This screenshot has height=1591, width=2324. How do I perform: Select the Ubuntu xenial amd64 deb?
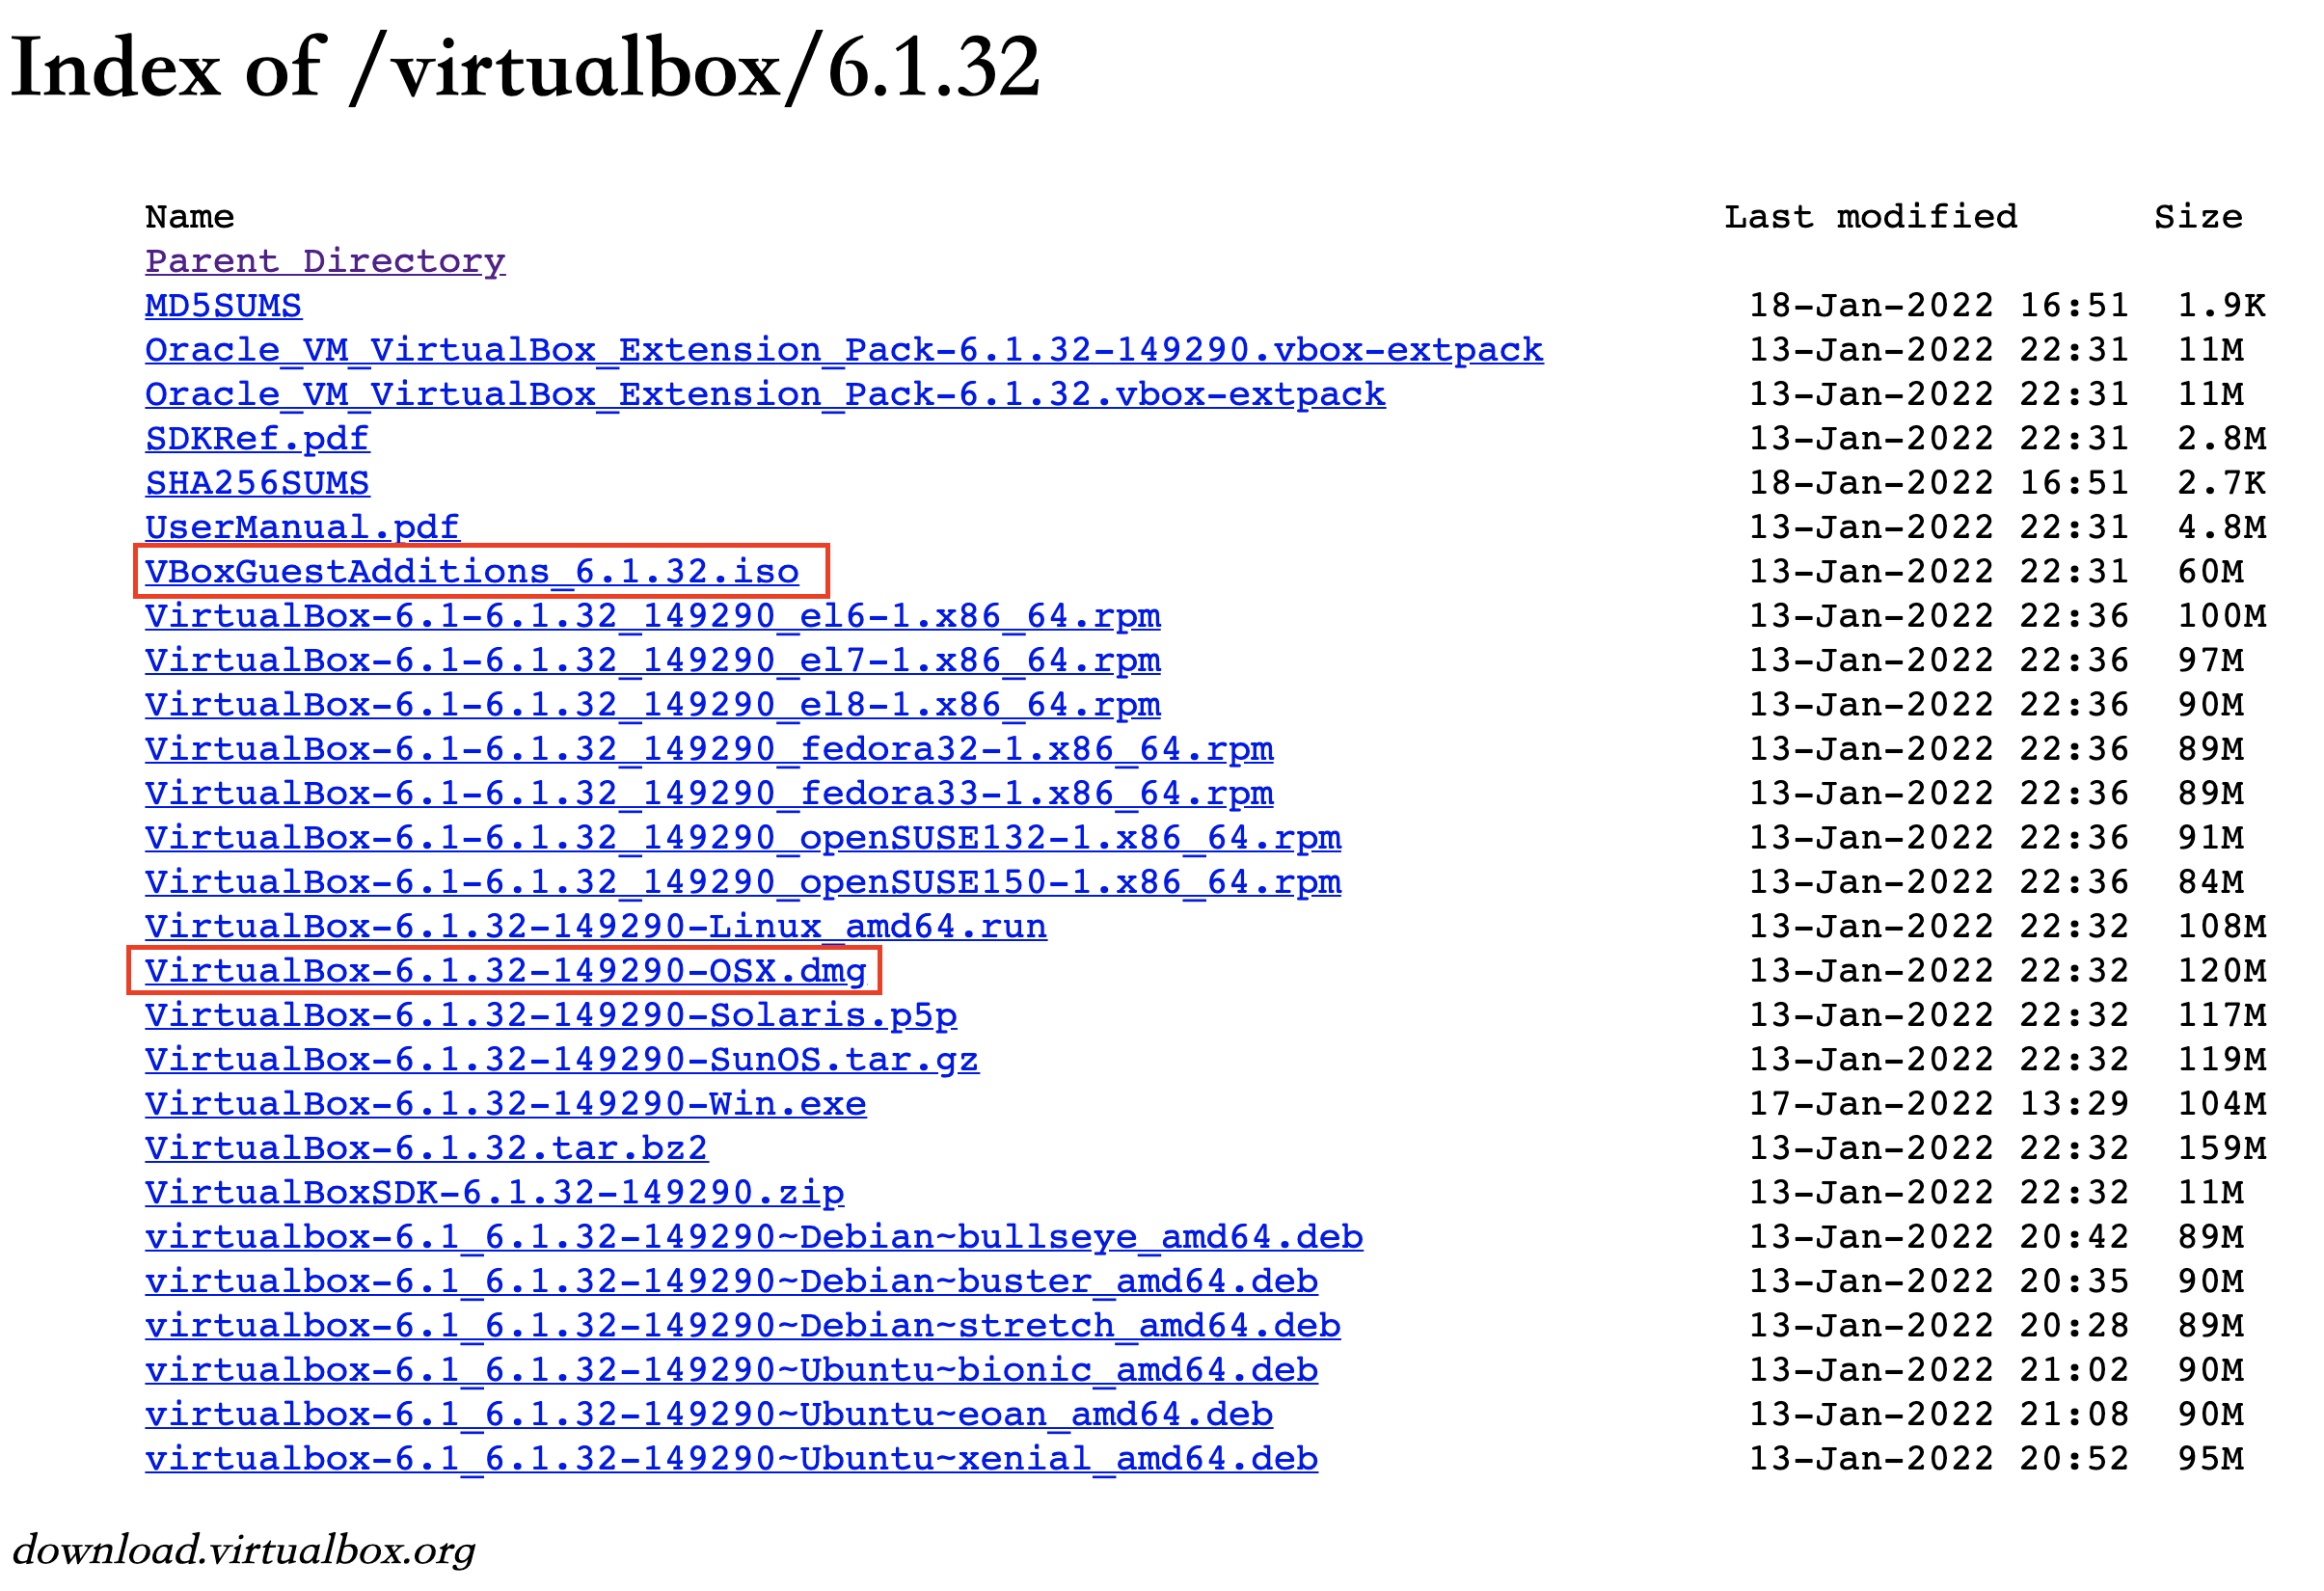point(730,1458)
